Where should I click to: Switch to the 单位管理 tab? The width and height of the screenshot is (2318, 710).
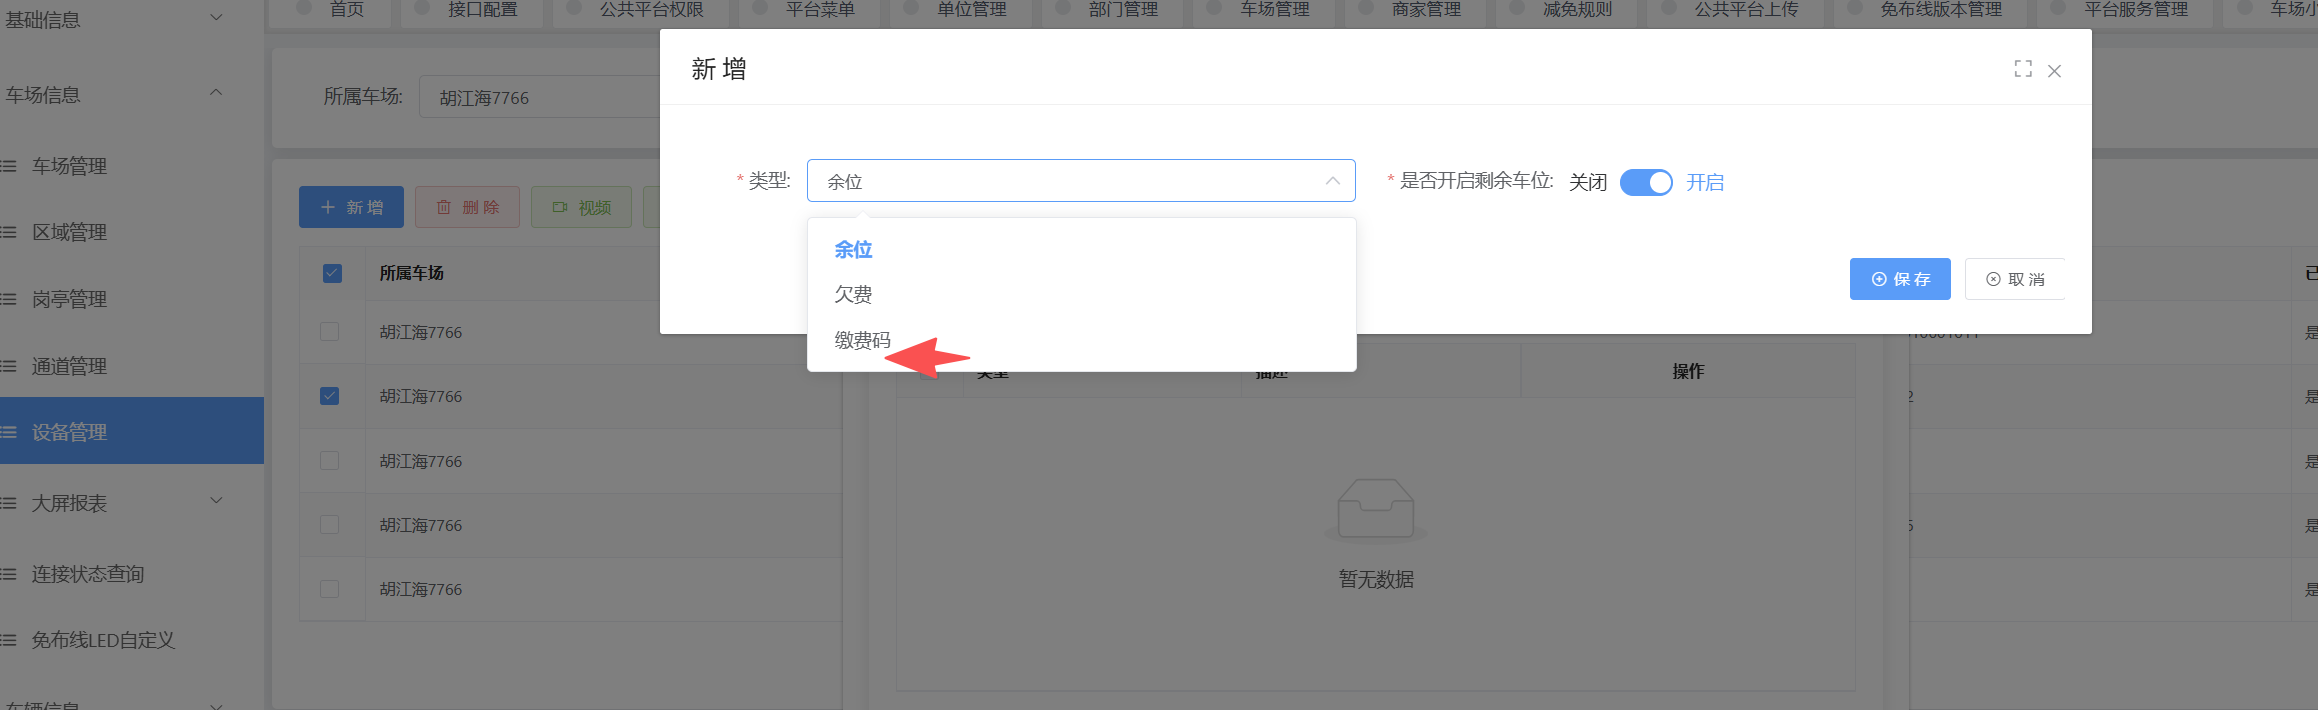tap(960, 10)
